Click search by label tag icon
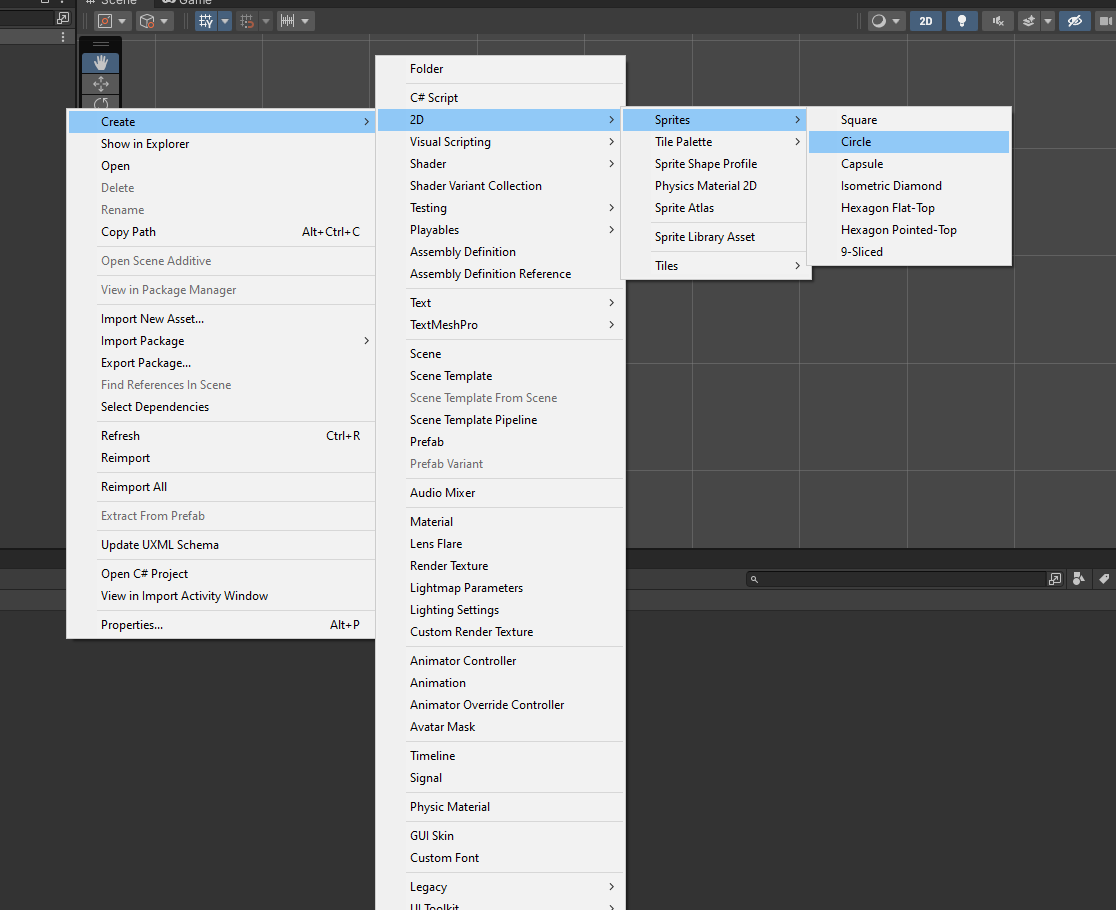 click(x=1103, y=579)
